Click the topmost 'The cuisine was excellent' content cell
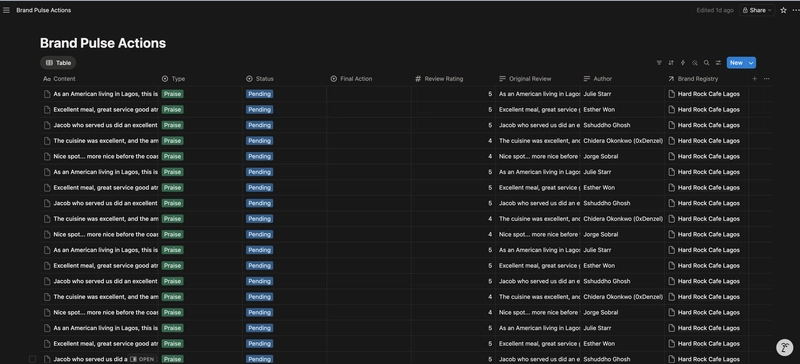 pos(100,141)
